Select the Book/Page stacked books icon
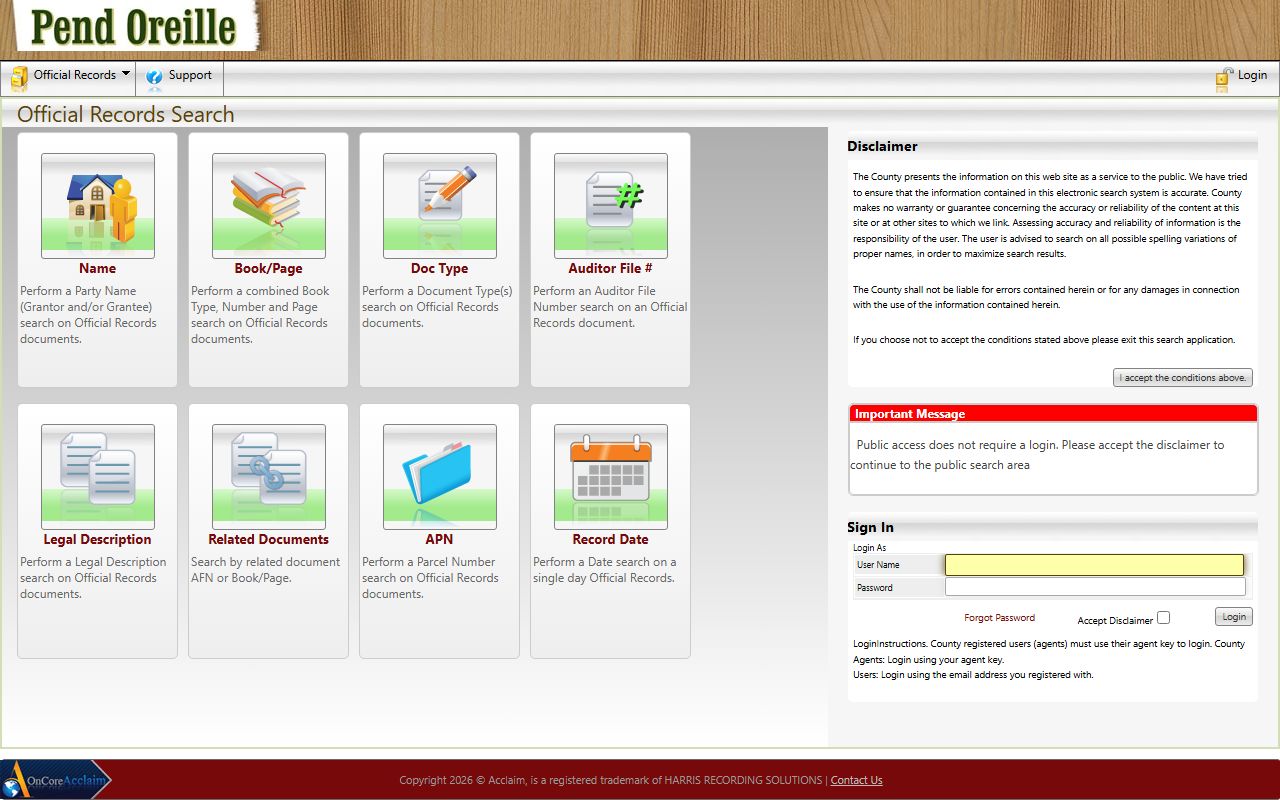Viewport: 1280px width, 800px height. tap(269, 206)
